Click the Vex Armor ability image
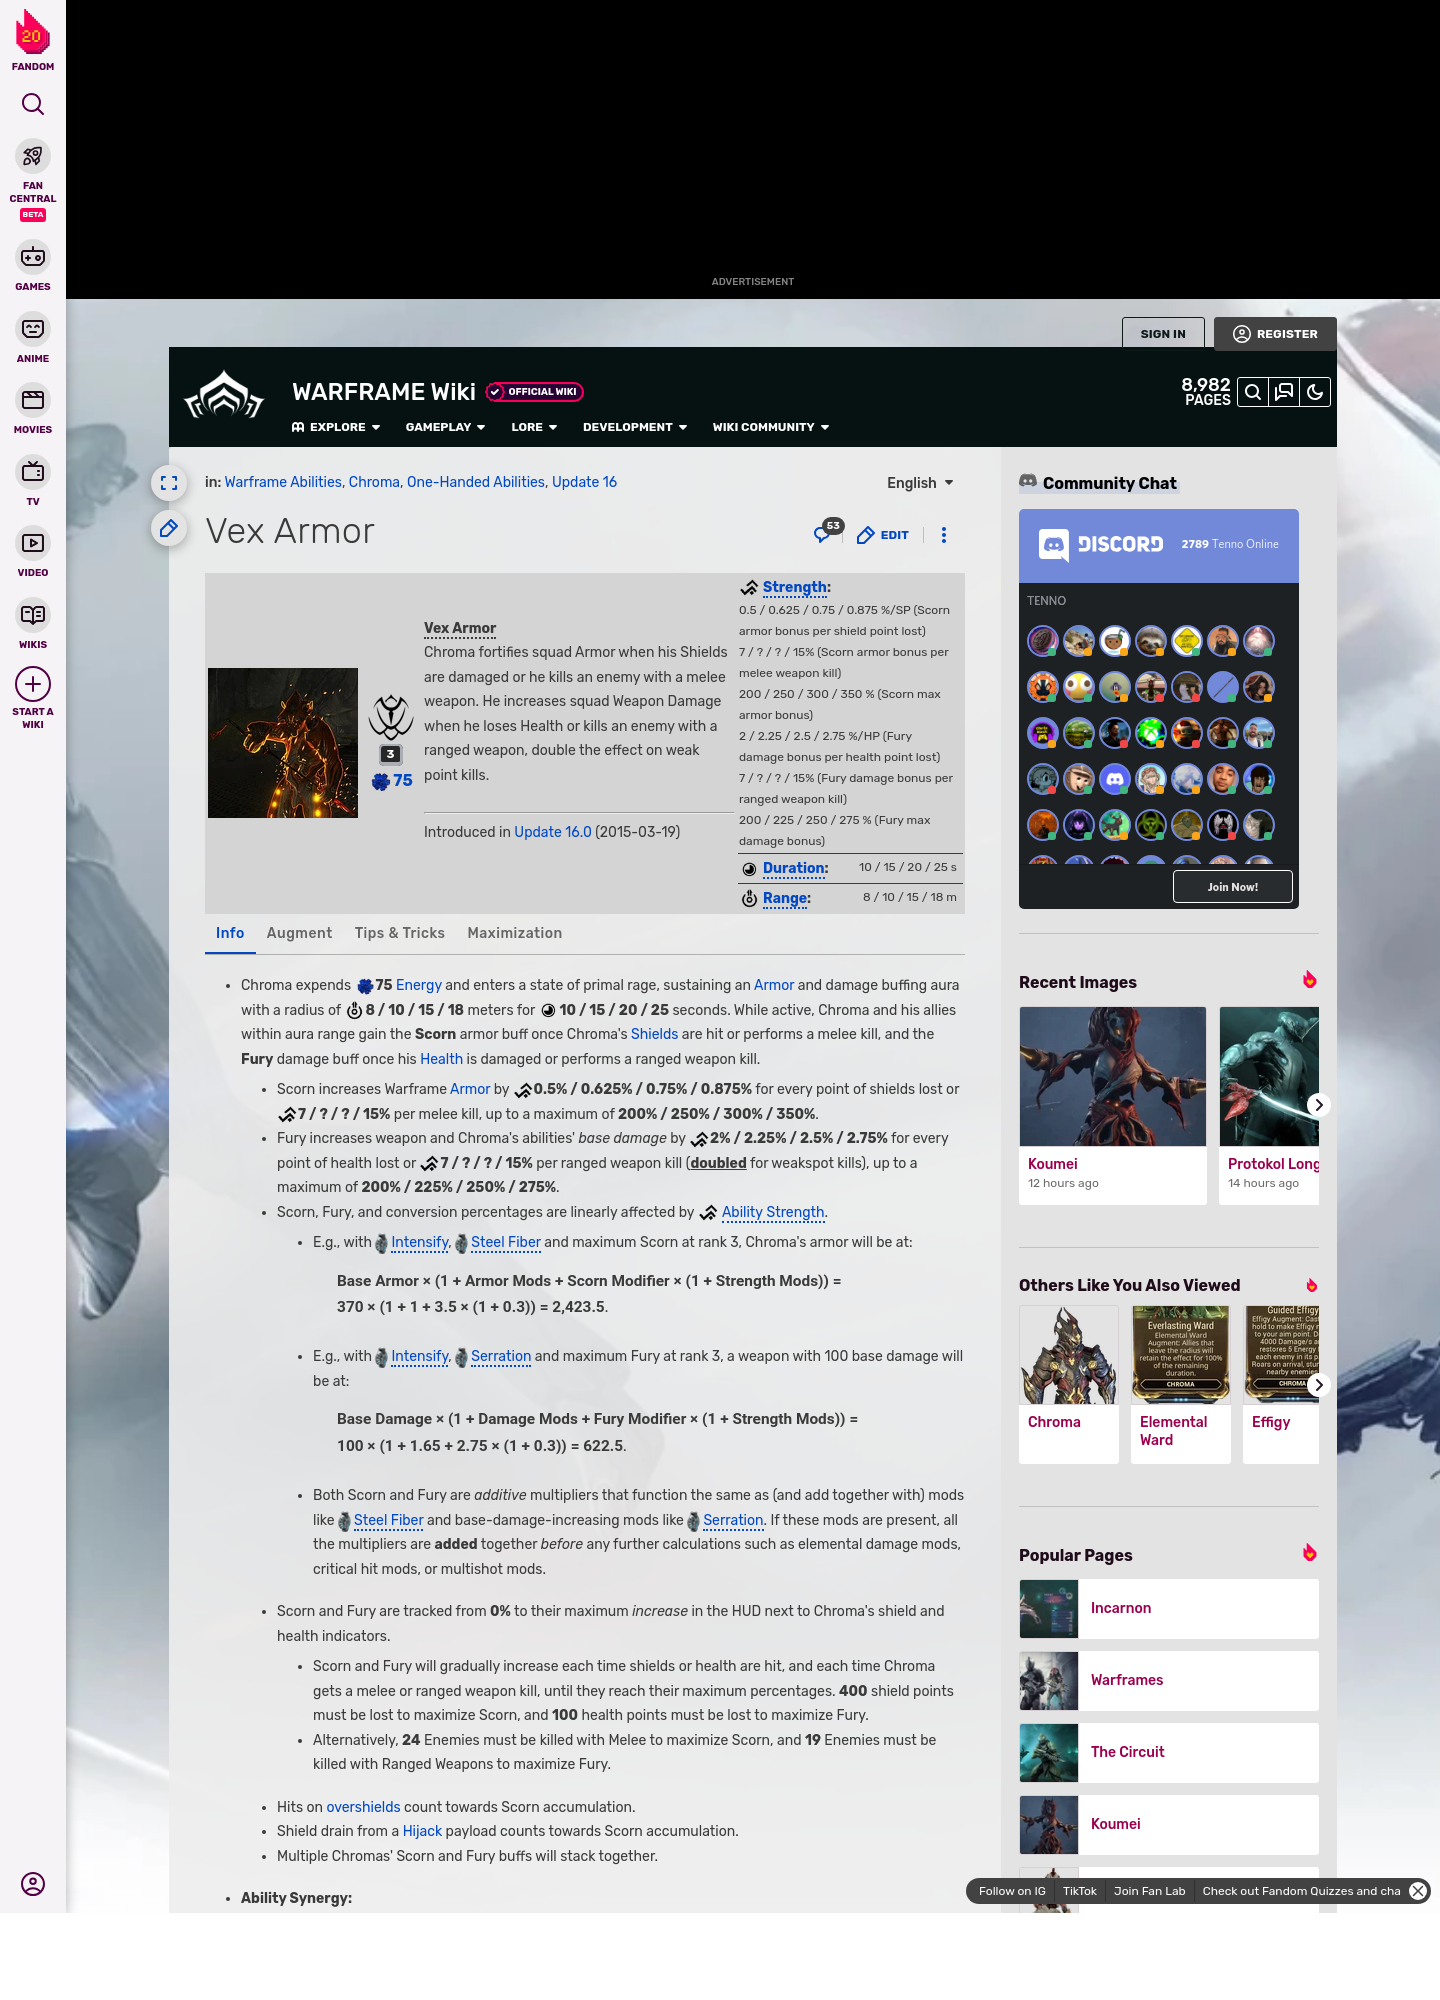This screenshot has width=1440, height=2000. [x=283, y=743]
